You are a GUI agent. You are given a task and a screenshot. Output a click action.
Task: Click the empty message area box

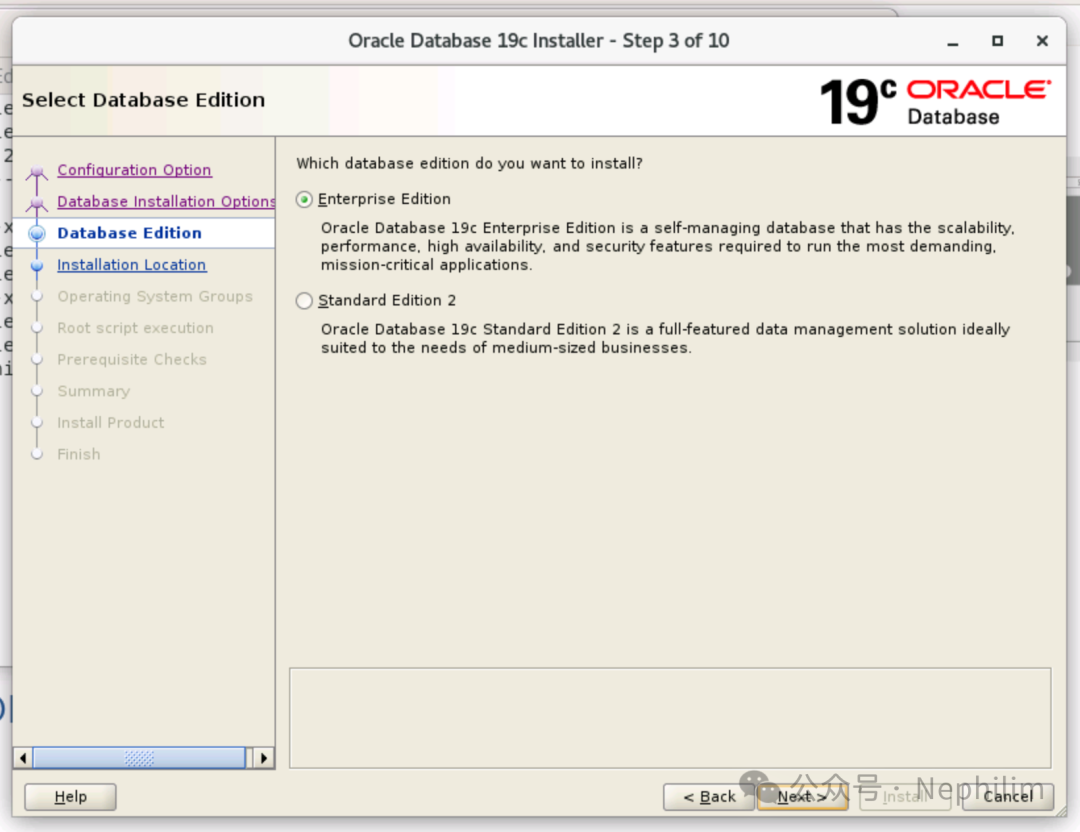(x=670, y=718)
